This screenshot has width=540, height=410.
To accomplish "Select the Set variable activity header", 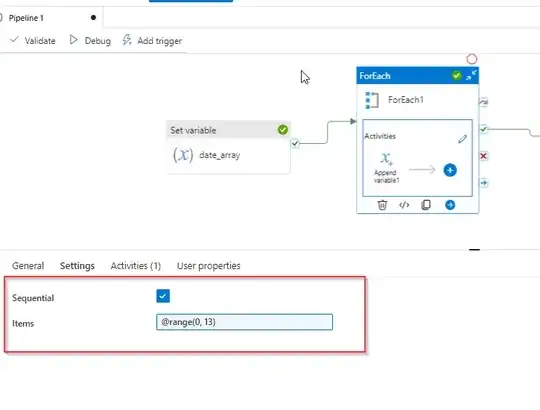I will 228,130.
